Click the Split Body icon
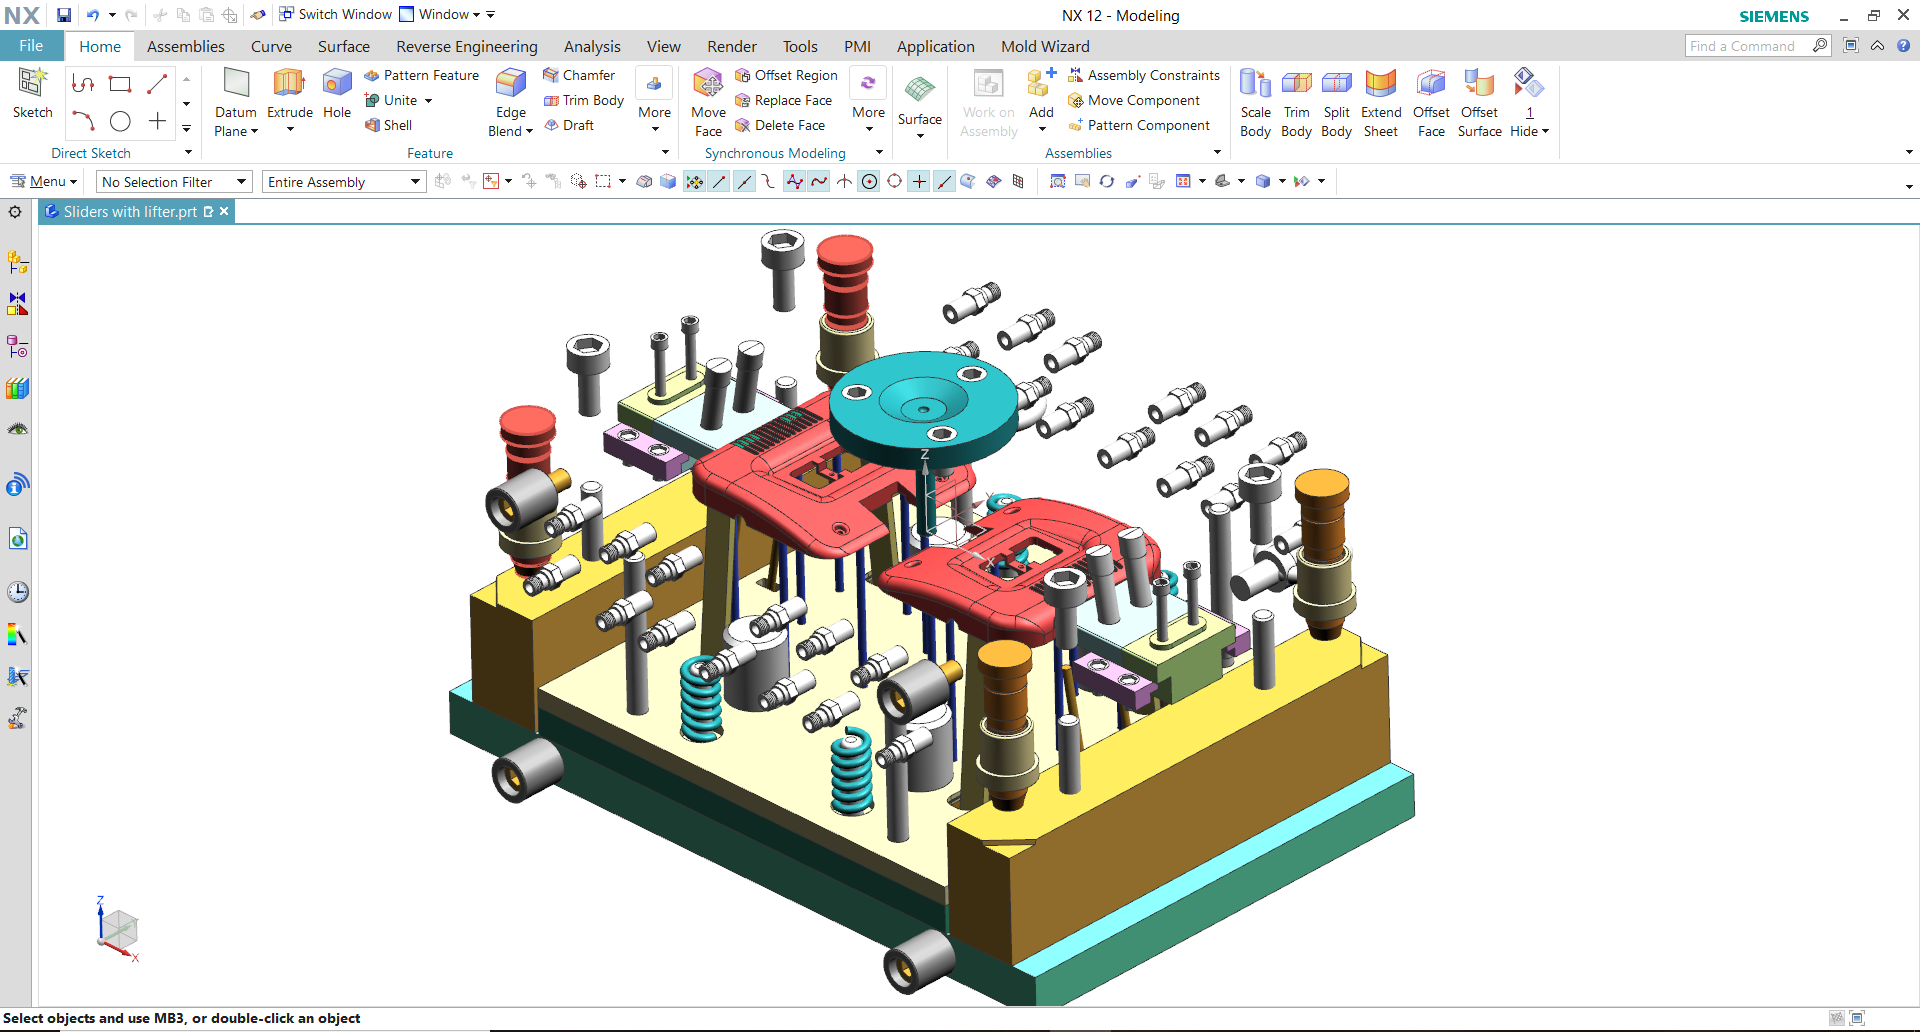The image size is (1920, 1032). point(1337,84)
